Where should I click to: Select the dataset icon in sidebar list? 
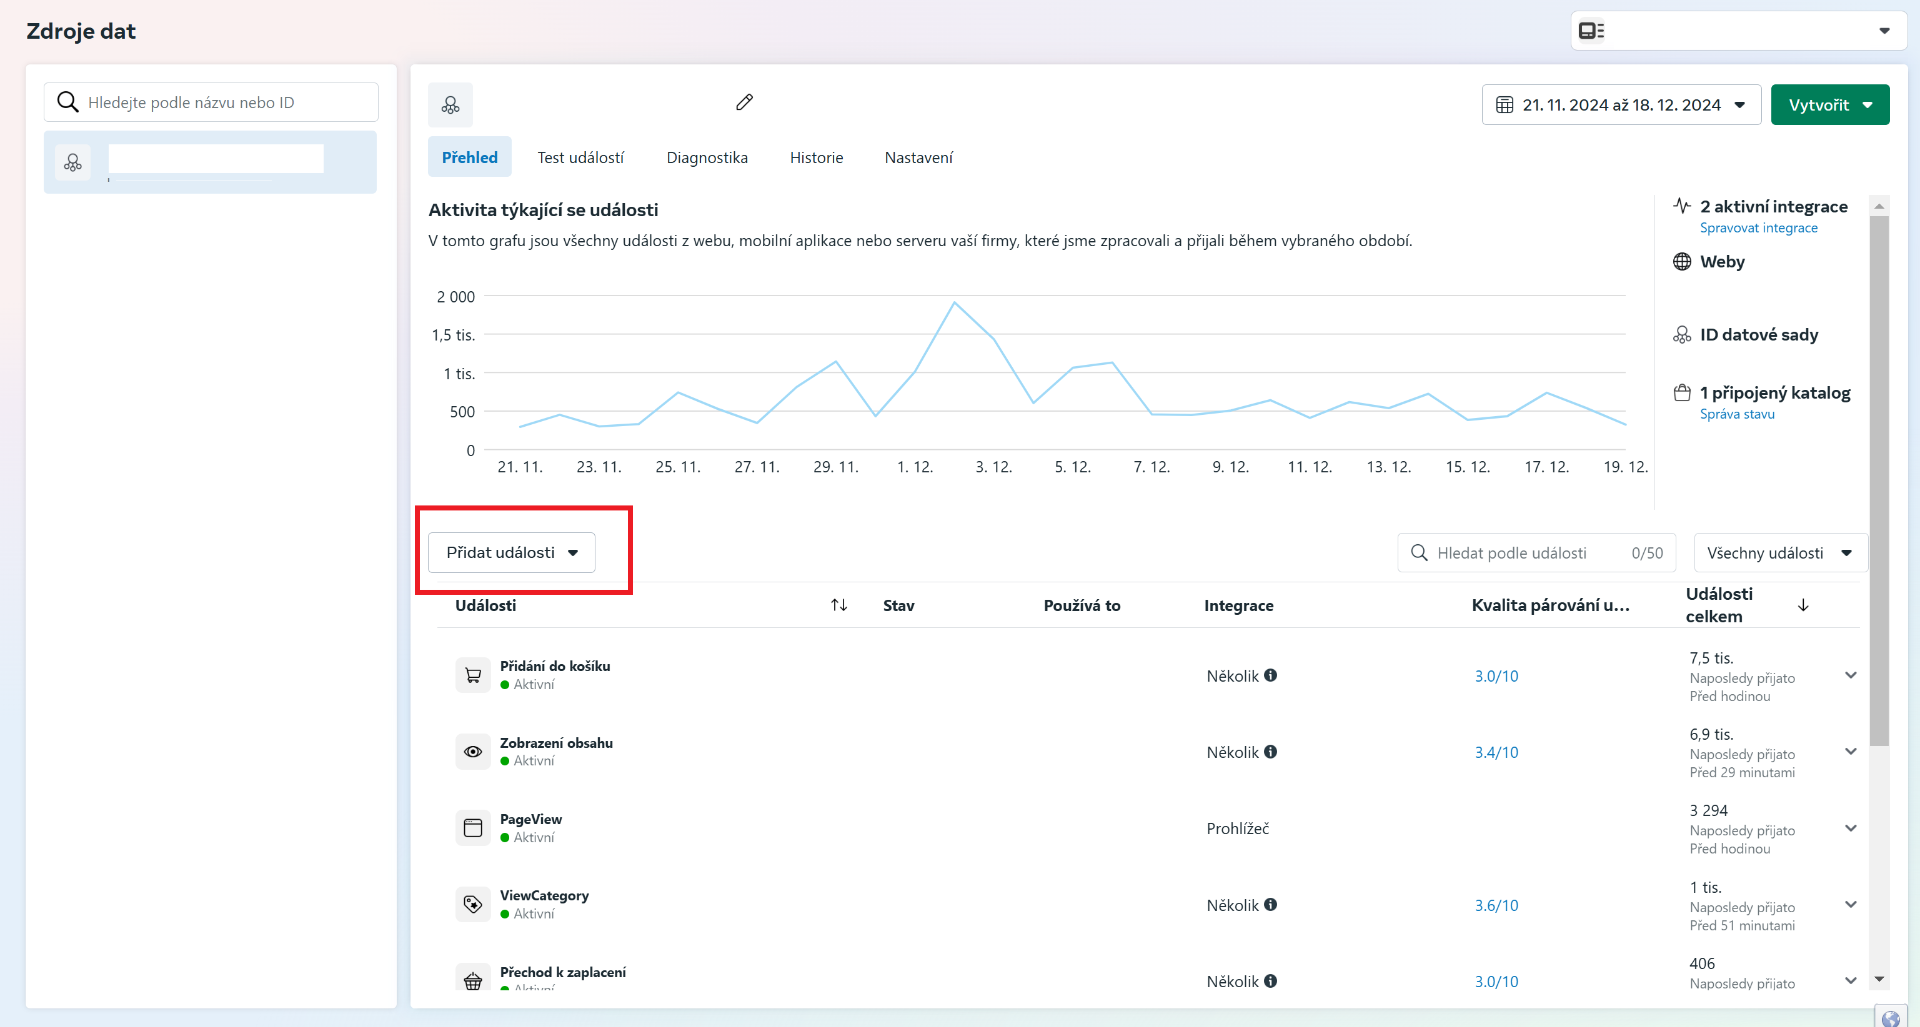73,162
